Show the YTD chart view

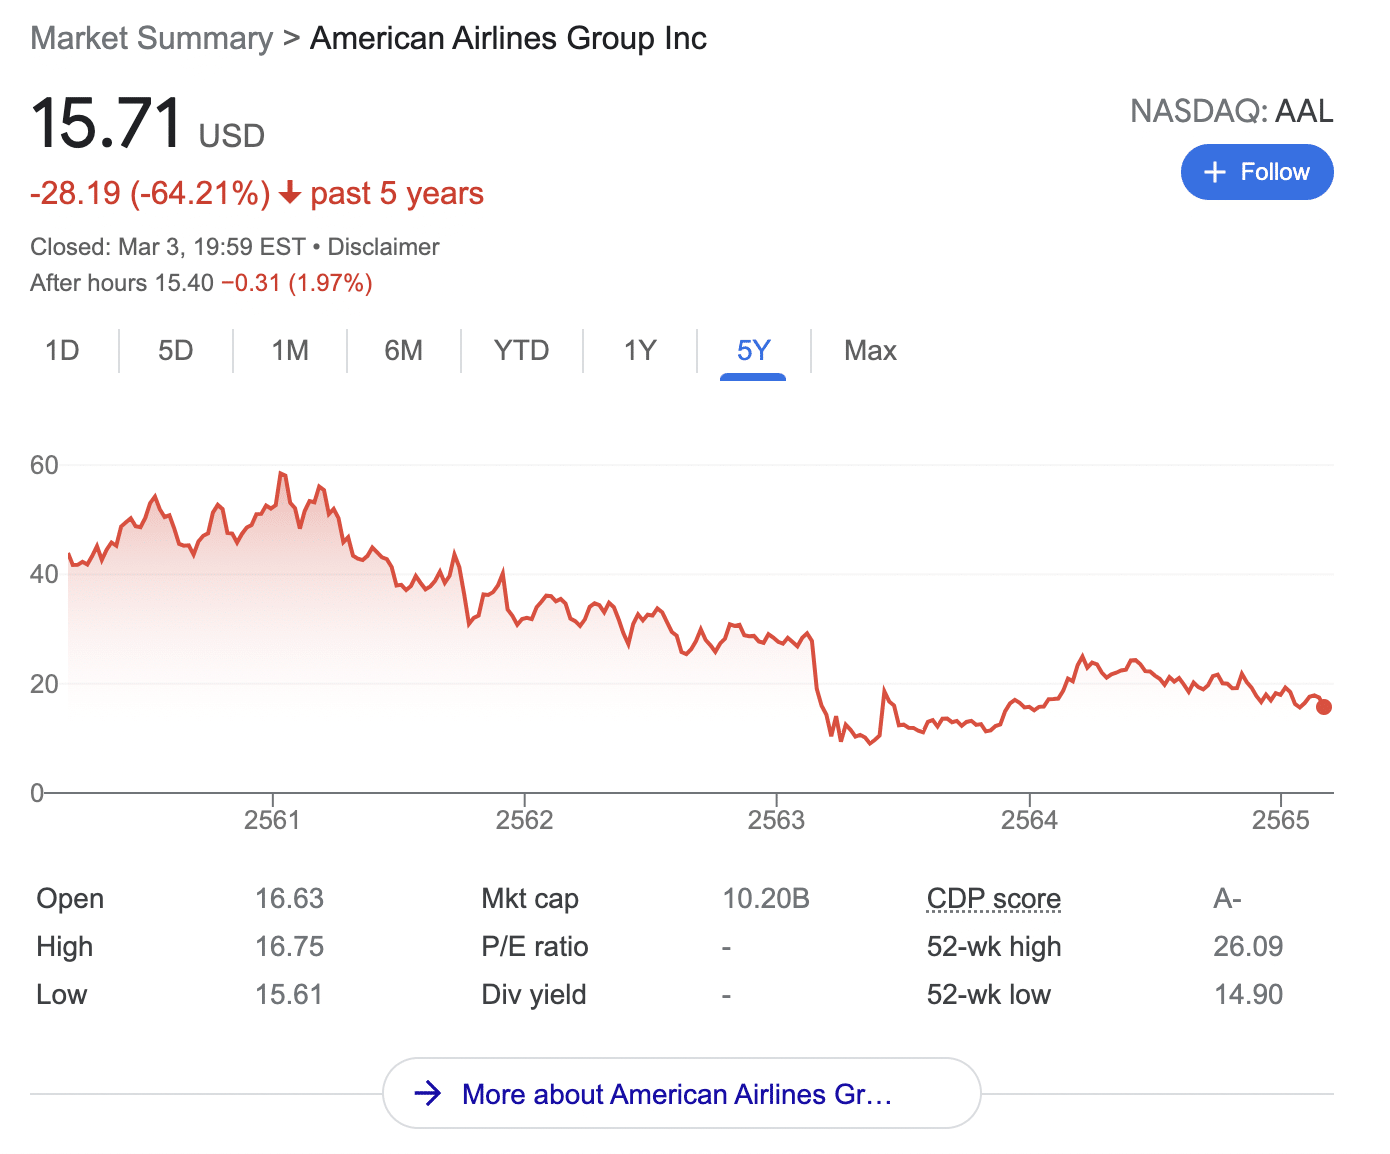521,351
